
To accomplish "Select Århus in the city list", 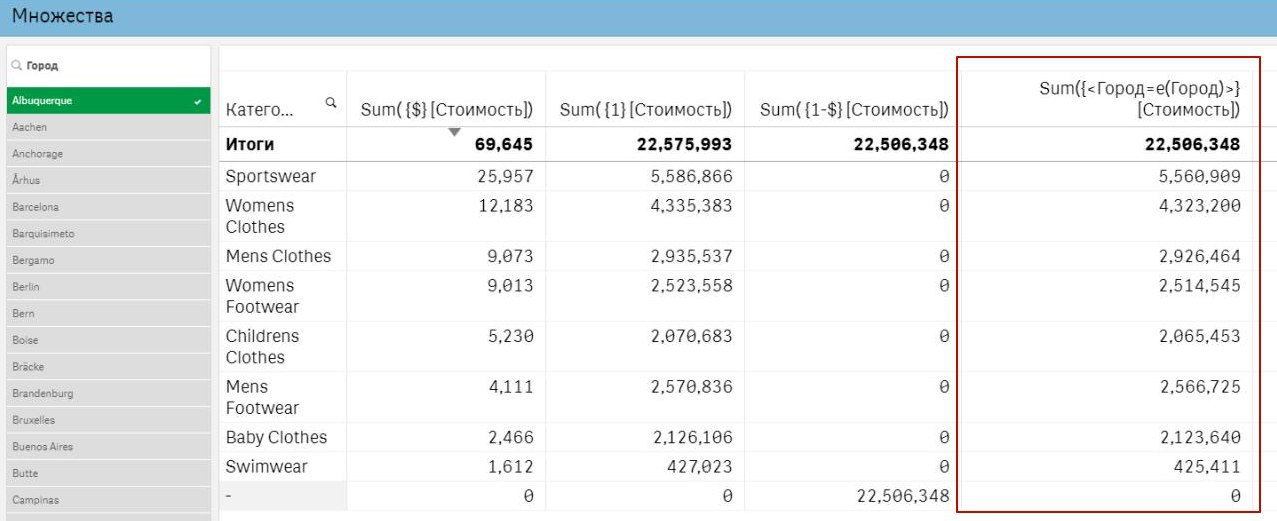I will coord(108,181).
